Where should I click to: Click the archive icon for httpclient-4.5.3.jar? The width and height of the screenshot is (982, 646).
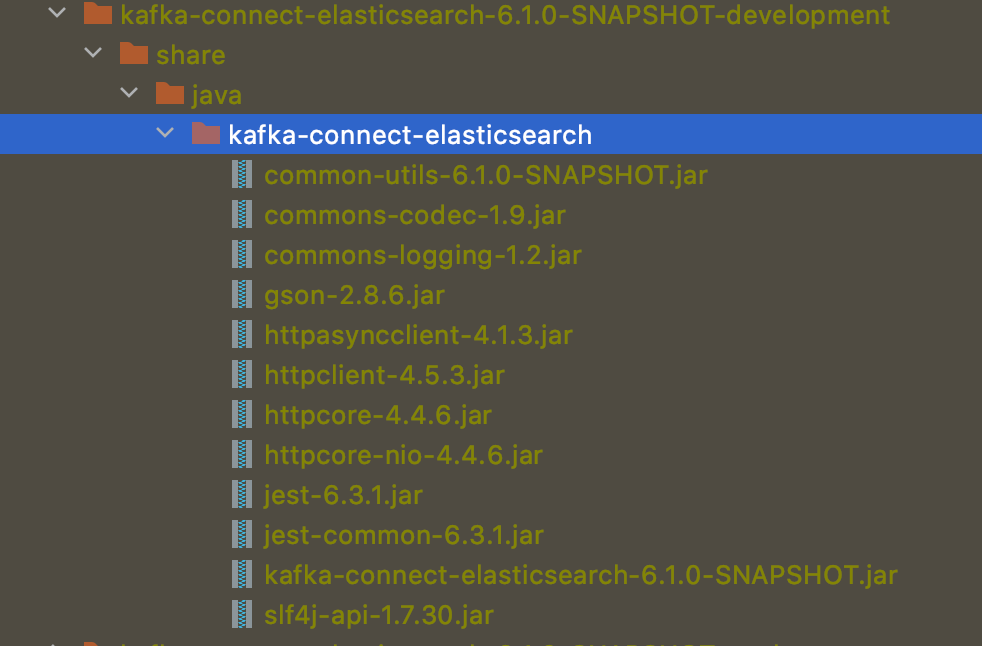click(241, 374)
